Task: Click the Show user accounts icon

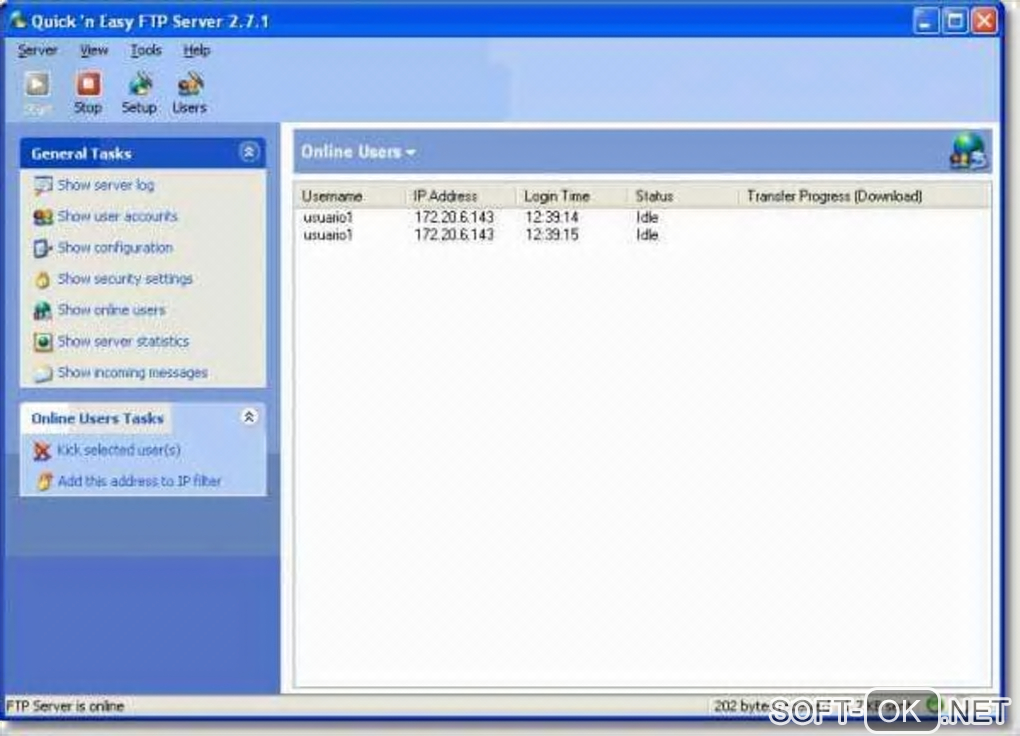Action: (x=43, y=217)
